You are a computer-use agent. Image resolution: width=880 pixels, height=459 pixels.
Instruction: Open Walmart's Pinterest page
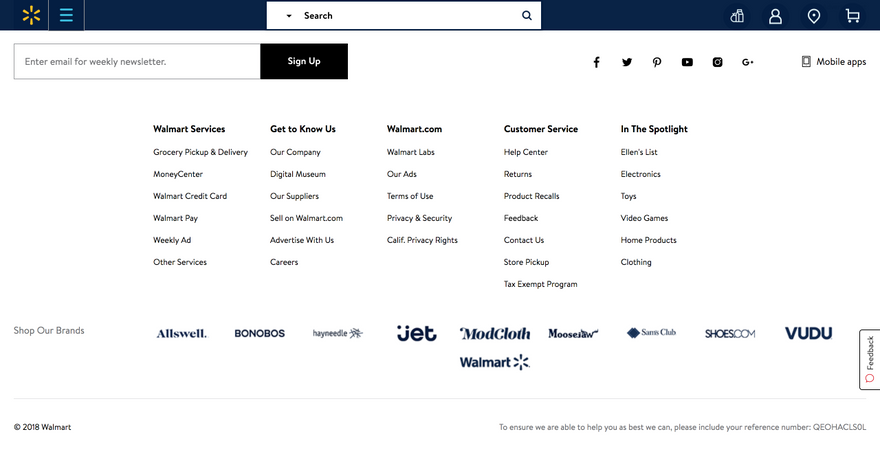tap(657, 62)
